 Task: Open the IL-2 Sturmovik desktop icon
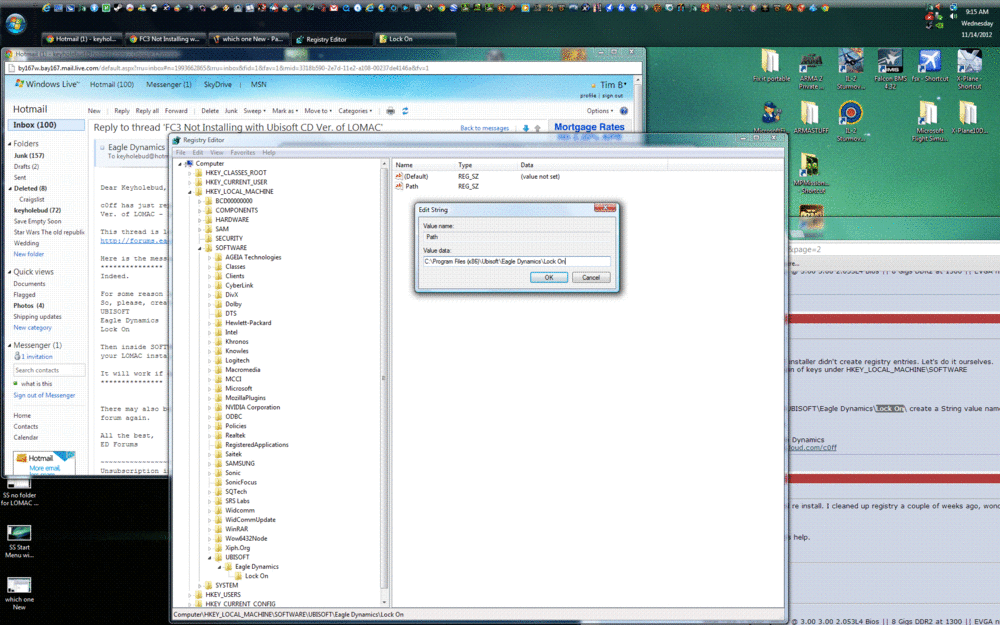coord(850,60)
